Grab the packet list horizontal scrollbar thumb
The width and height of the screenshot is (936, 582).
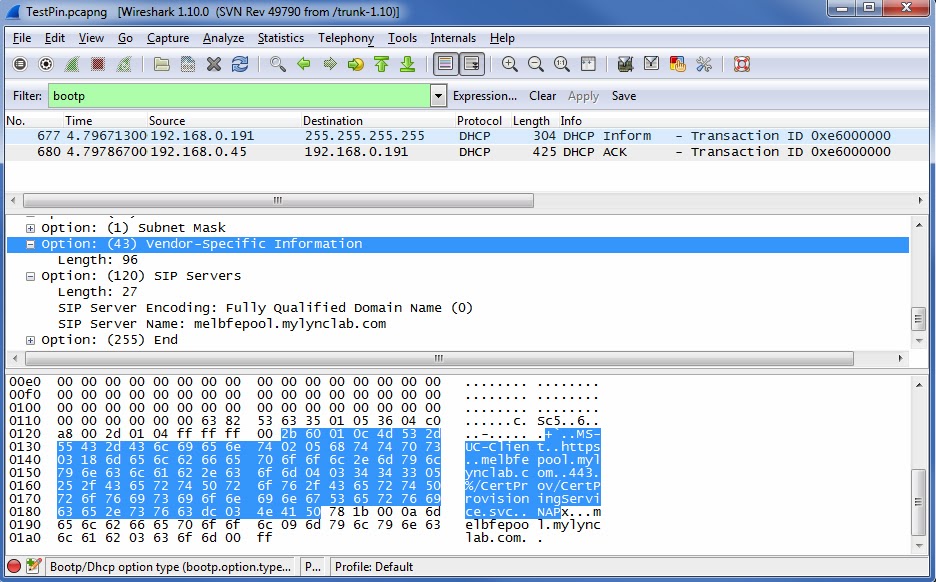(278, 200)
